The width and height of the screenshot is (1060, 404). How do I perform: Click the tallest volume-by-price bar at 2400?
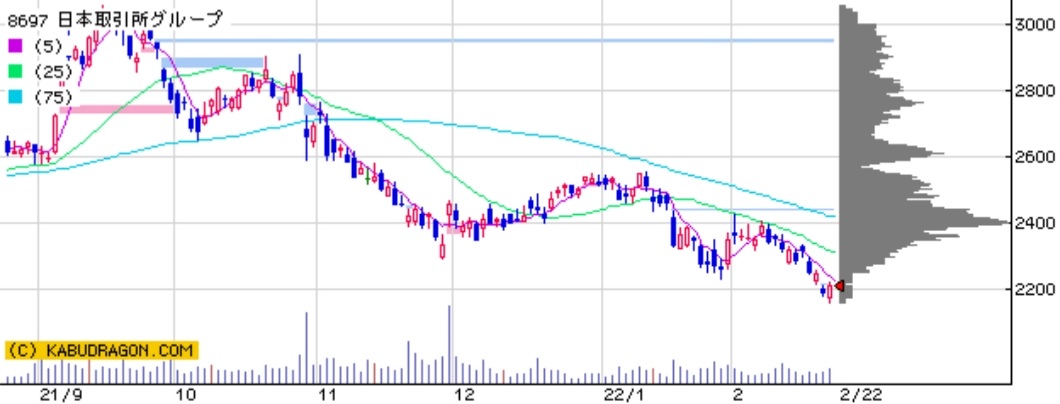923,222
